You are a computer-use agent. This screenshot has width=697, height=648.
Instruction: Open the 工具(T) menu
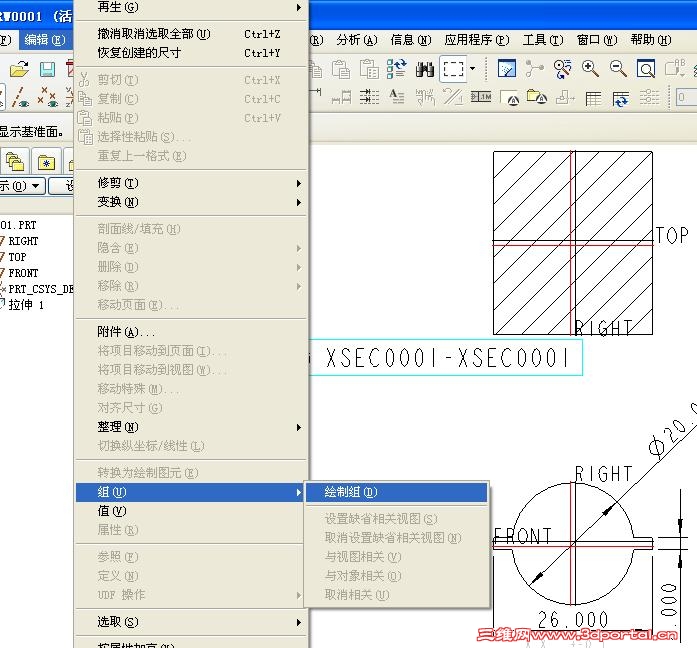click(x=543, y=40)
